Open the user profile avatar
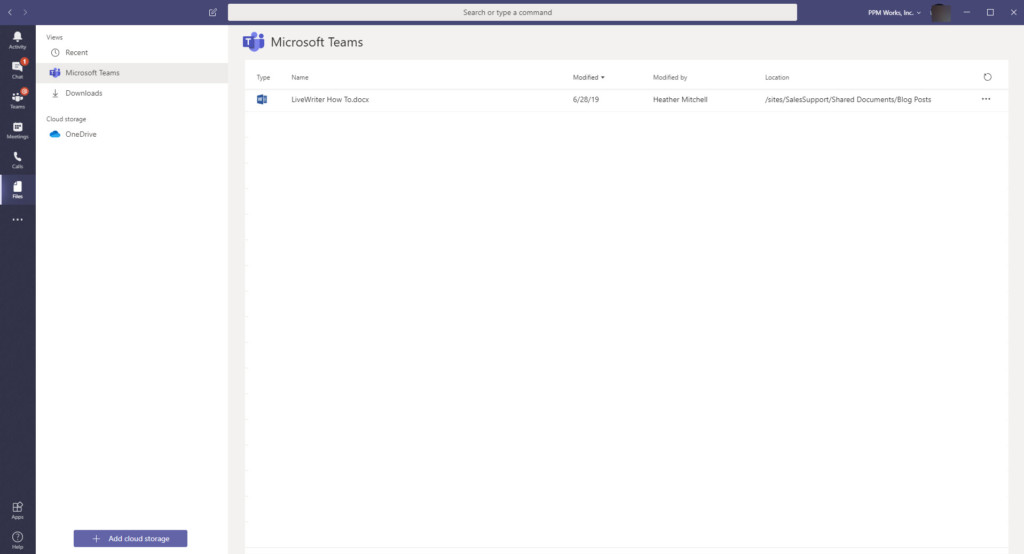Screen dimensions: 1024x554 940,12
